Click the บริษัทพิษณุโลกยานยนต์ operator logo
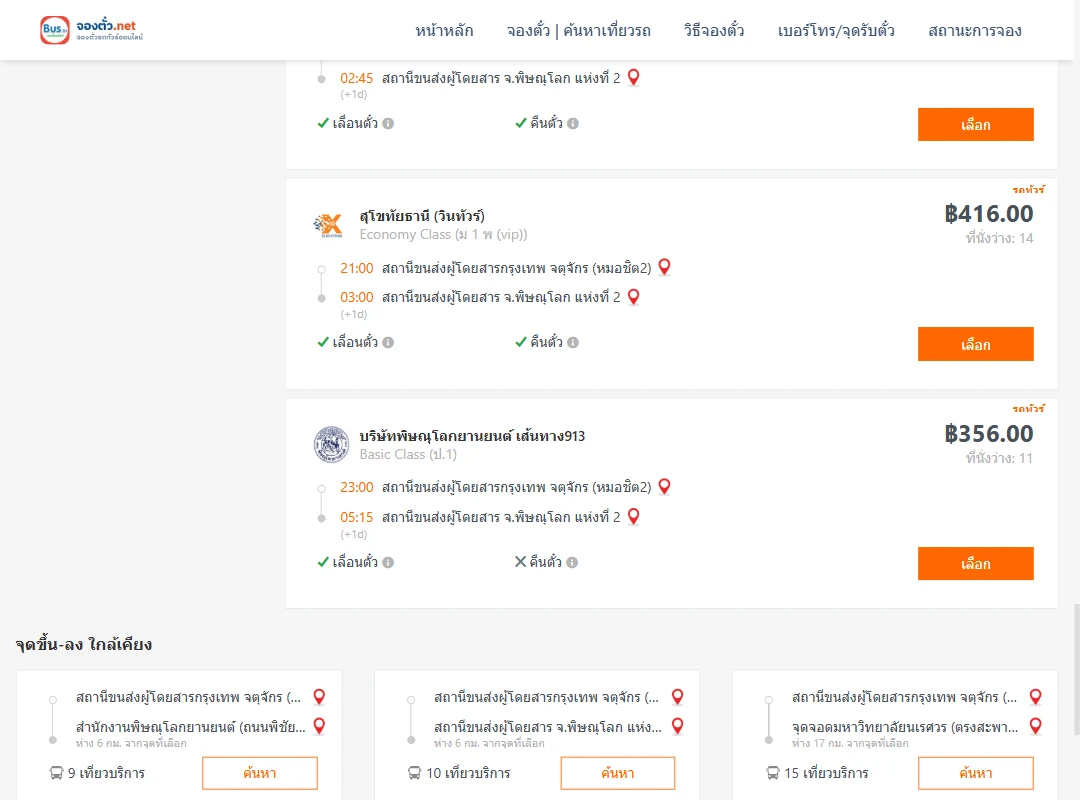 [x=331, y=444]
